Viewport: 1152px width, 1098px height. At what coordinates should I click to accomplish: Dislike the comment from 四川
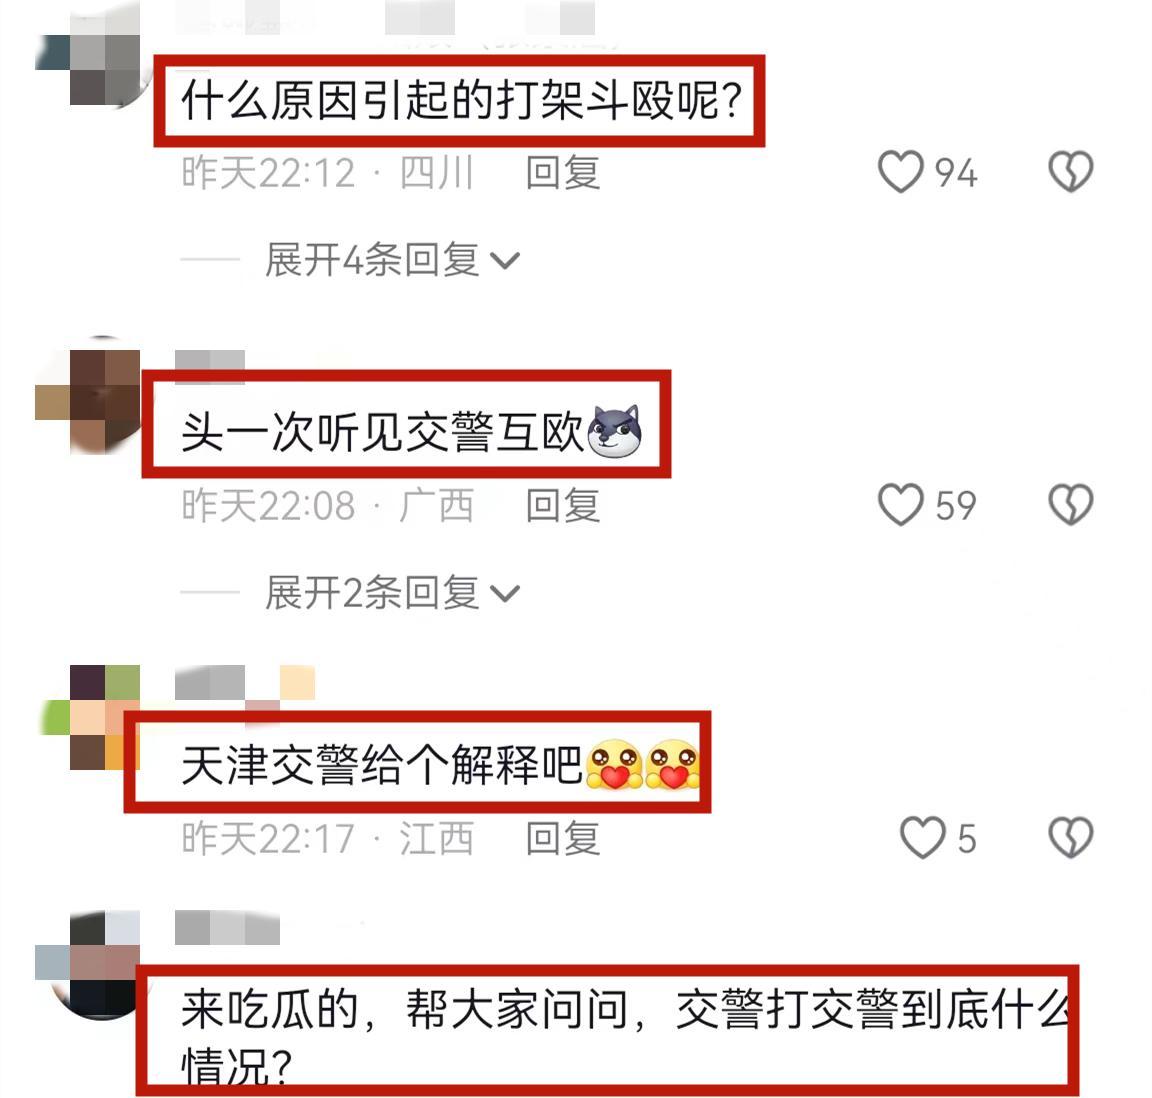coord(1070,172)
